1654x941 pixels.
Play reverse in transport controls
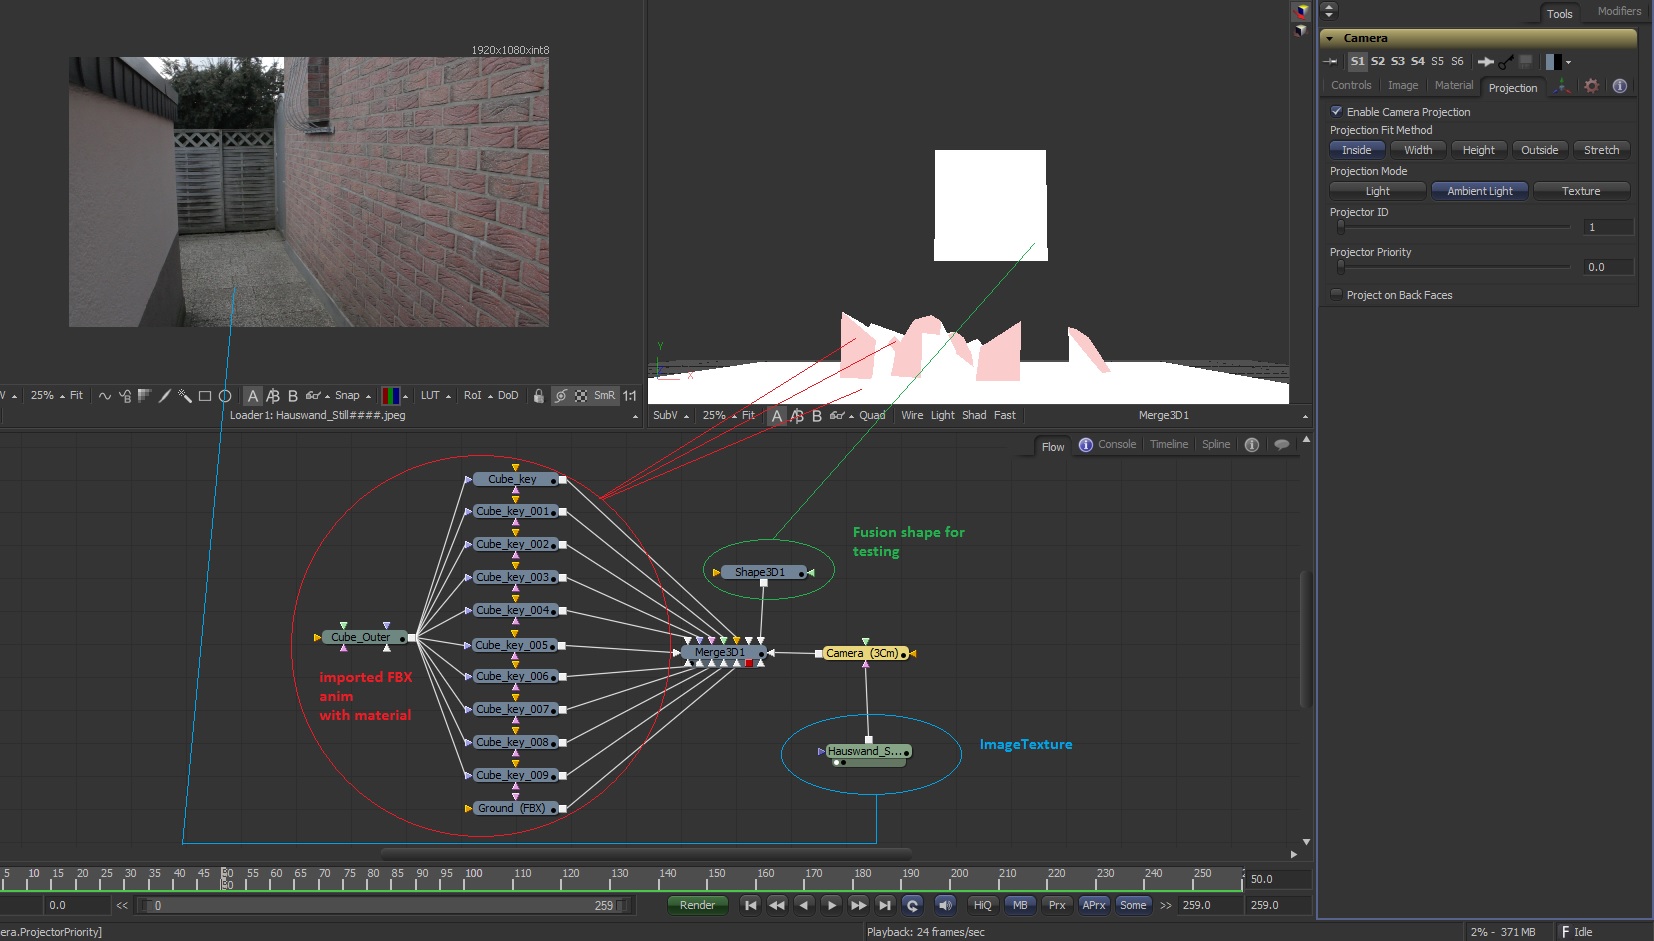[804, 905]
